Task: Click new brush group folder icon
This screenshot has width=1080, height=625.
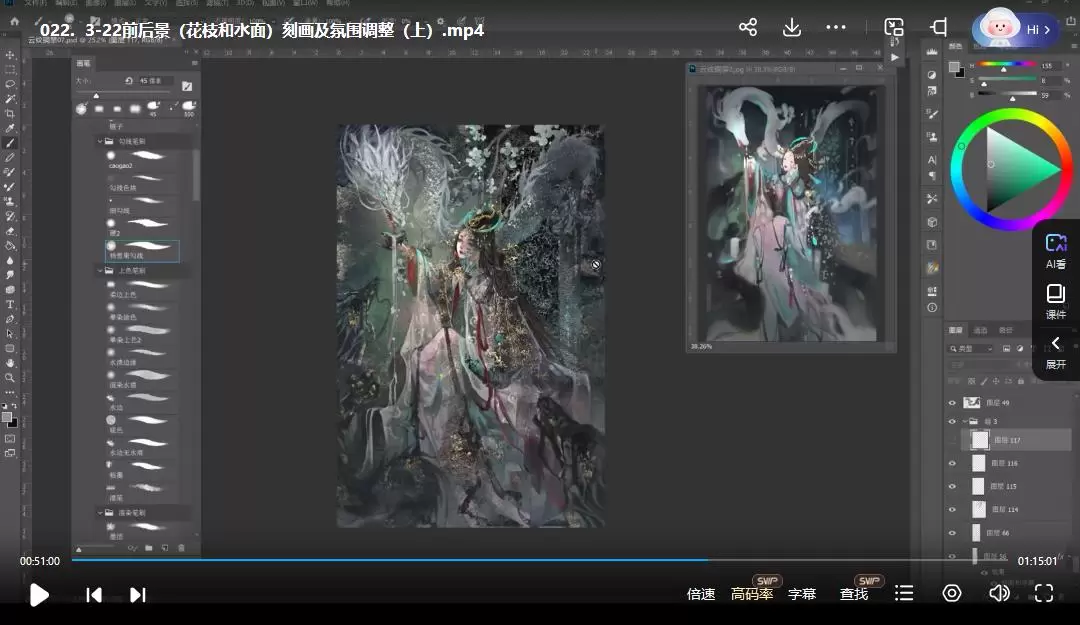Action: point(149,548)
